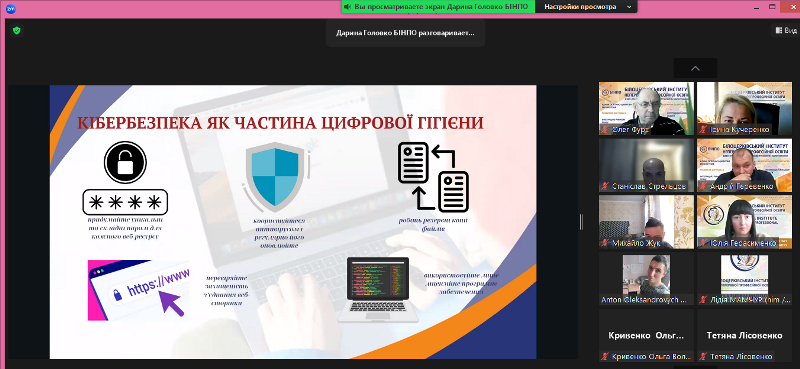Screen dimensions: 800x369
Task: Click the arrow next to Настройки просмотра
Action: click(629, 7)
